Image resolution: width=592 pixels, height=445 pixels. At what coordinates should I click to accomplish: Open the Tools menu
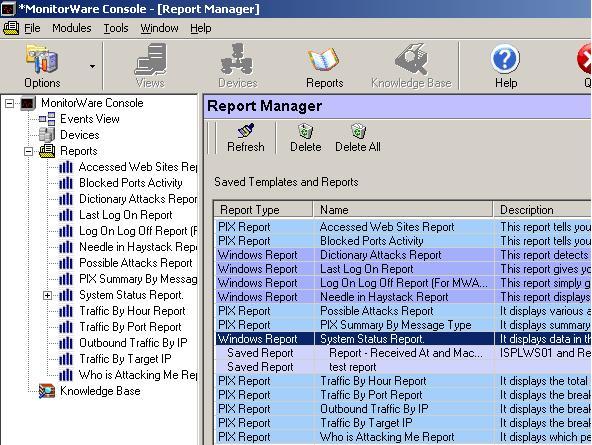pyautogui.click(x=116, y=28)
